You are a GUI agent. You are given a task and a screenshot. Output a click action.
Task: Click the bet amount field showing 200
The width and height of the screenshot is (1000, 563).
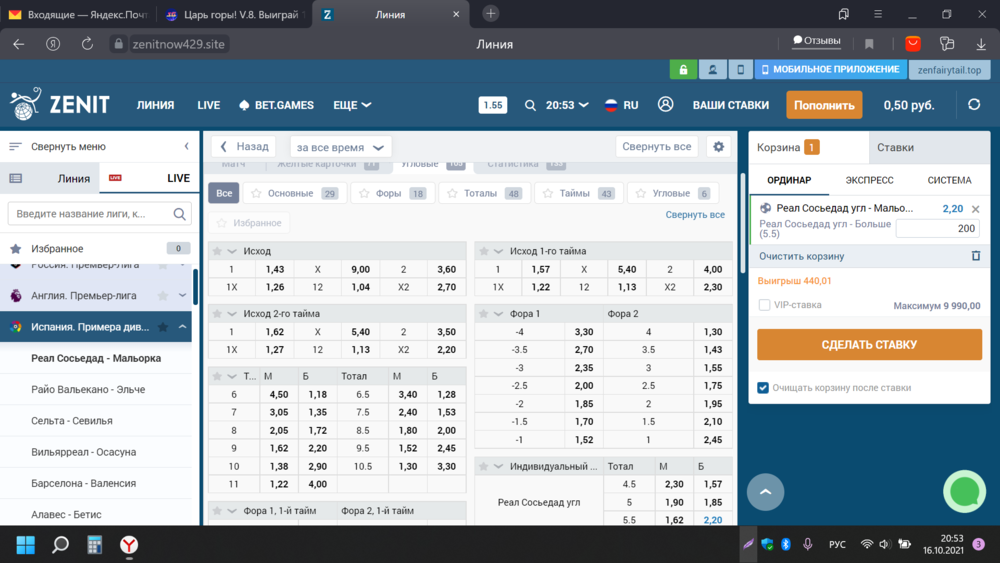coord(938,228)
